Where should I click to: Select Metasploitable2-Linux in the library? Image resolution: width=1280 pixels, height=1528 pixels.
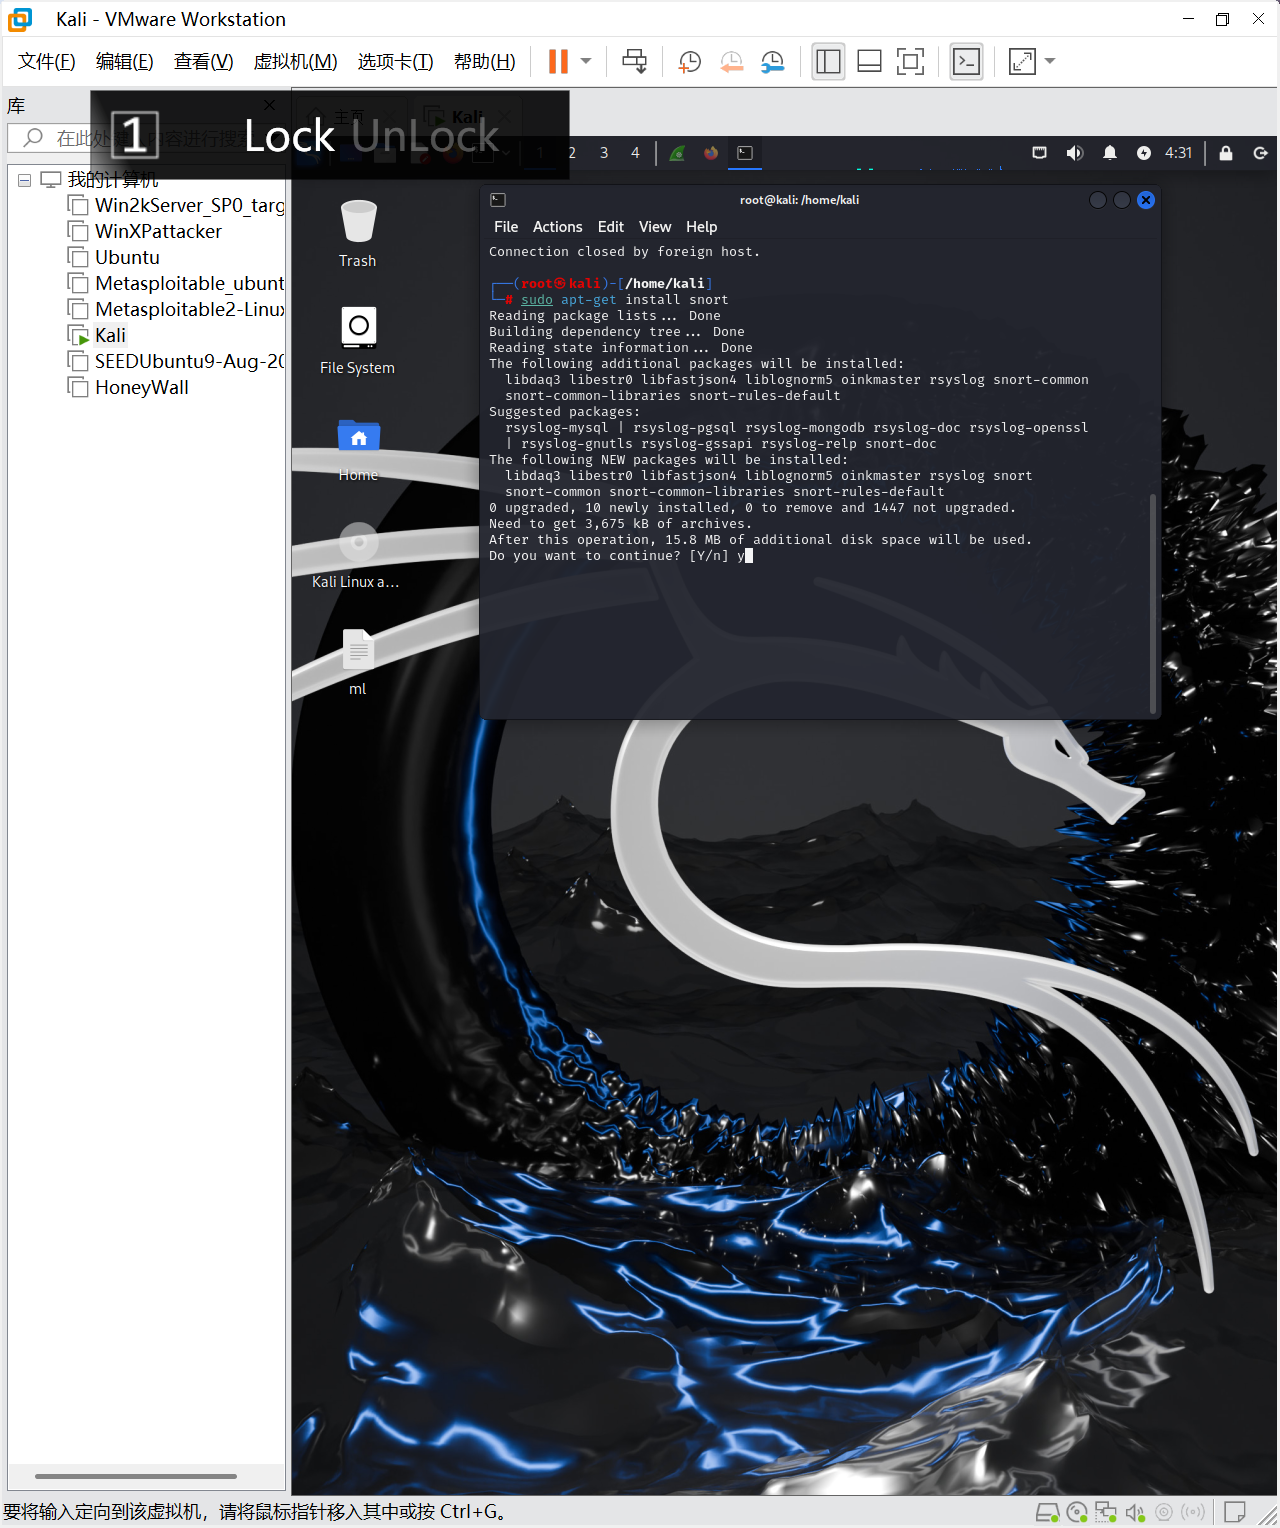point(178,309)
